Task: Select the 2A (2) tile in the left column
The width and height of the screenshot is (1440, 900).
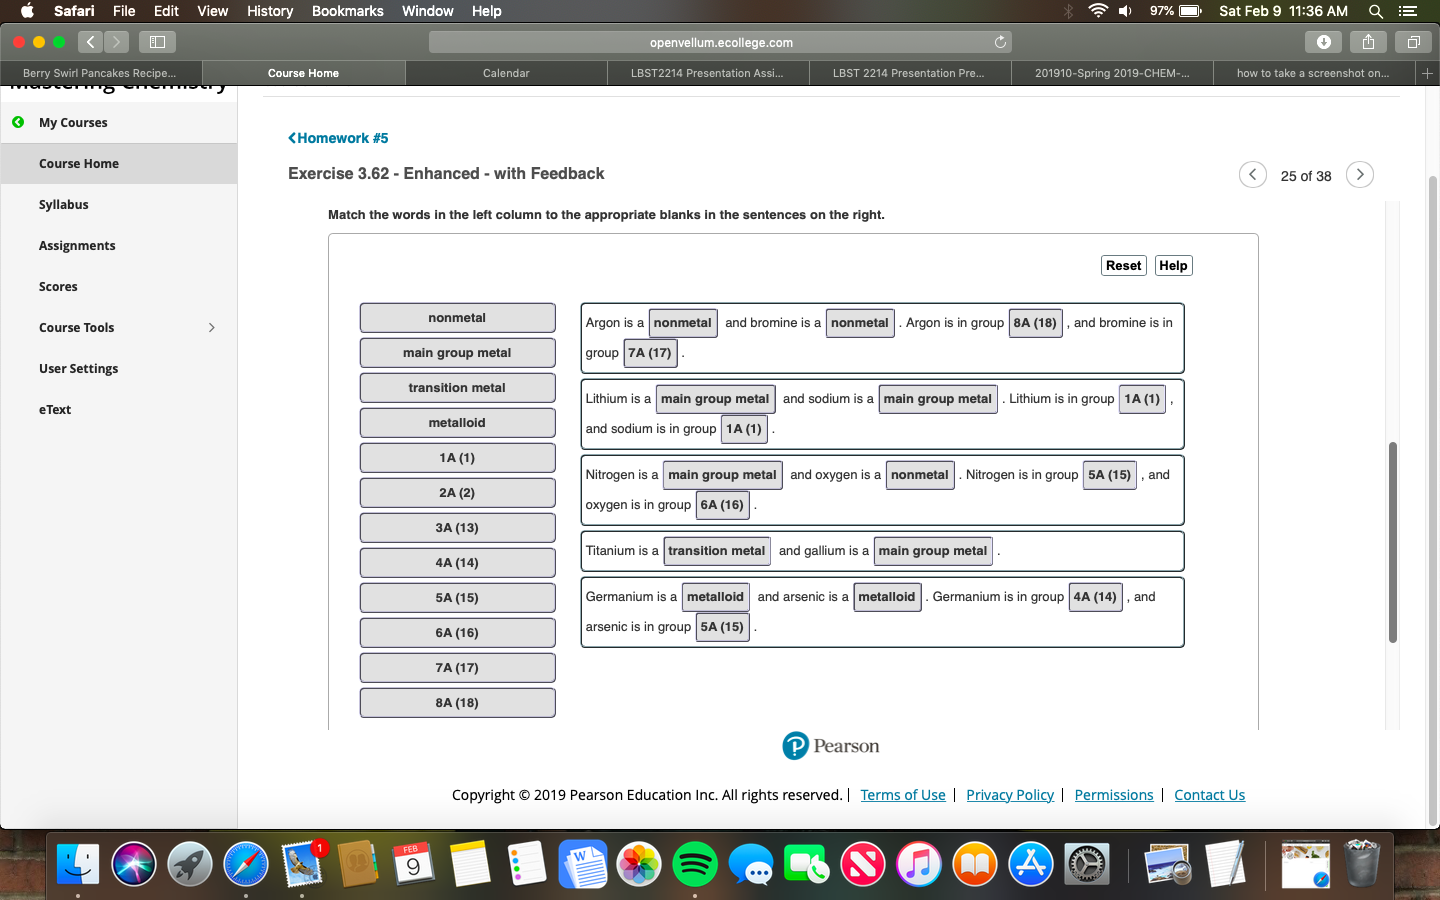Action: coord(457,492)
